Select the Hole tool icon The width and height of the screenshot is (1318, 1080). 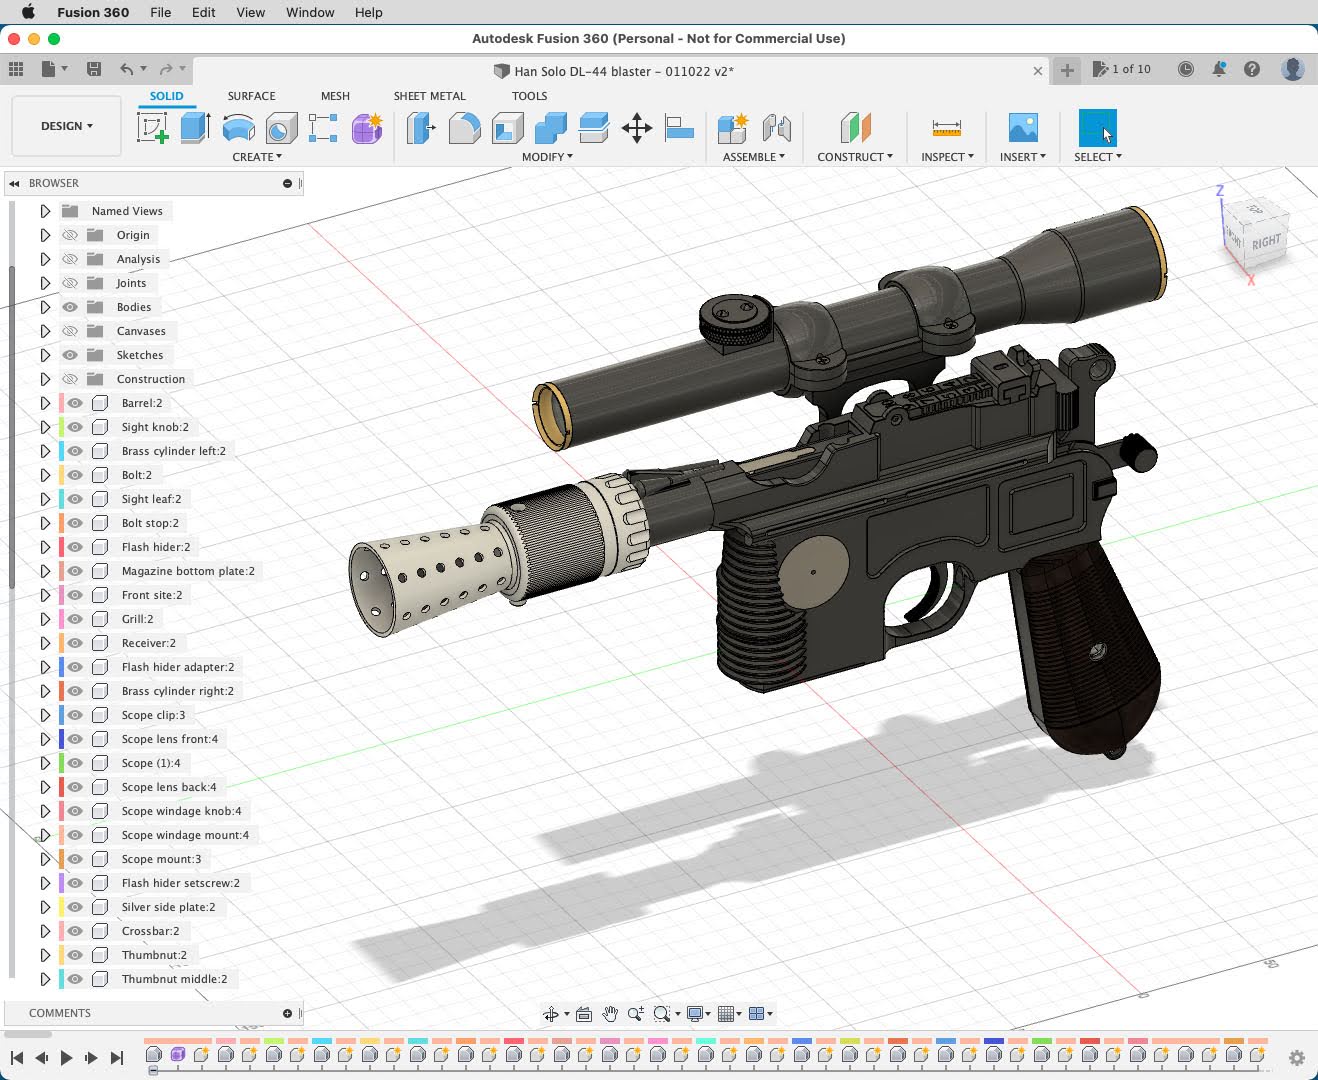281,128
